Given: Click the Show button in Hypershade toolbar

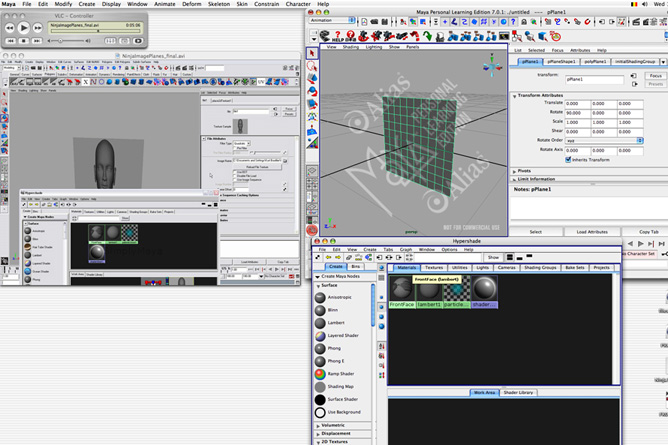Looking at the screenshot, I should tap(493, 258).
